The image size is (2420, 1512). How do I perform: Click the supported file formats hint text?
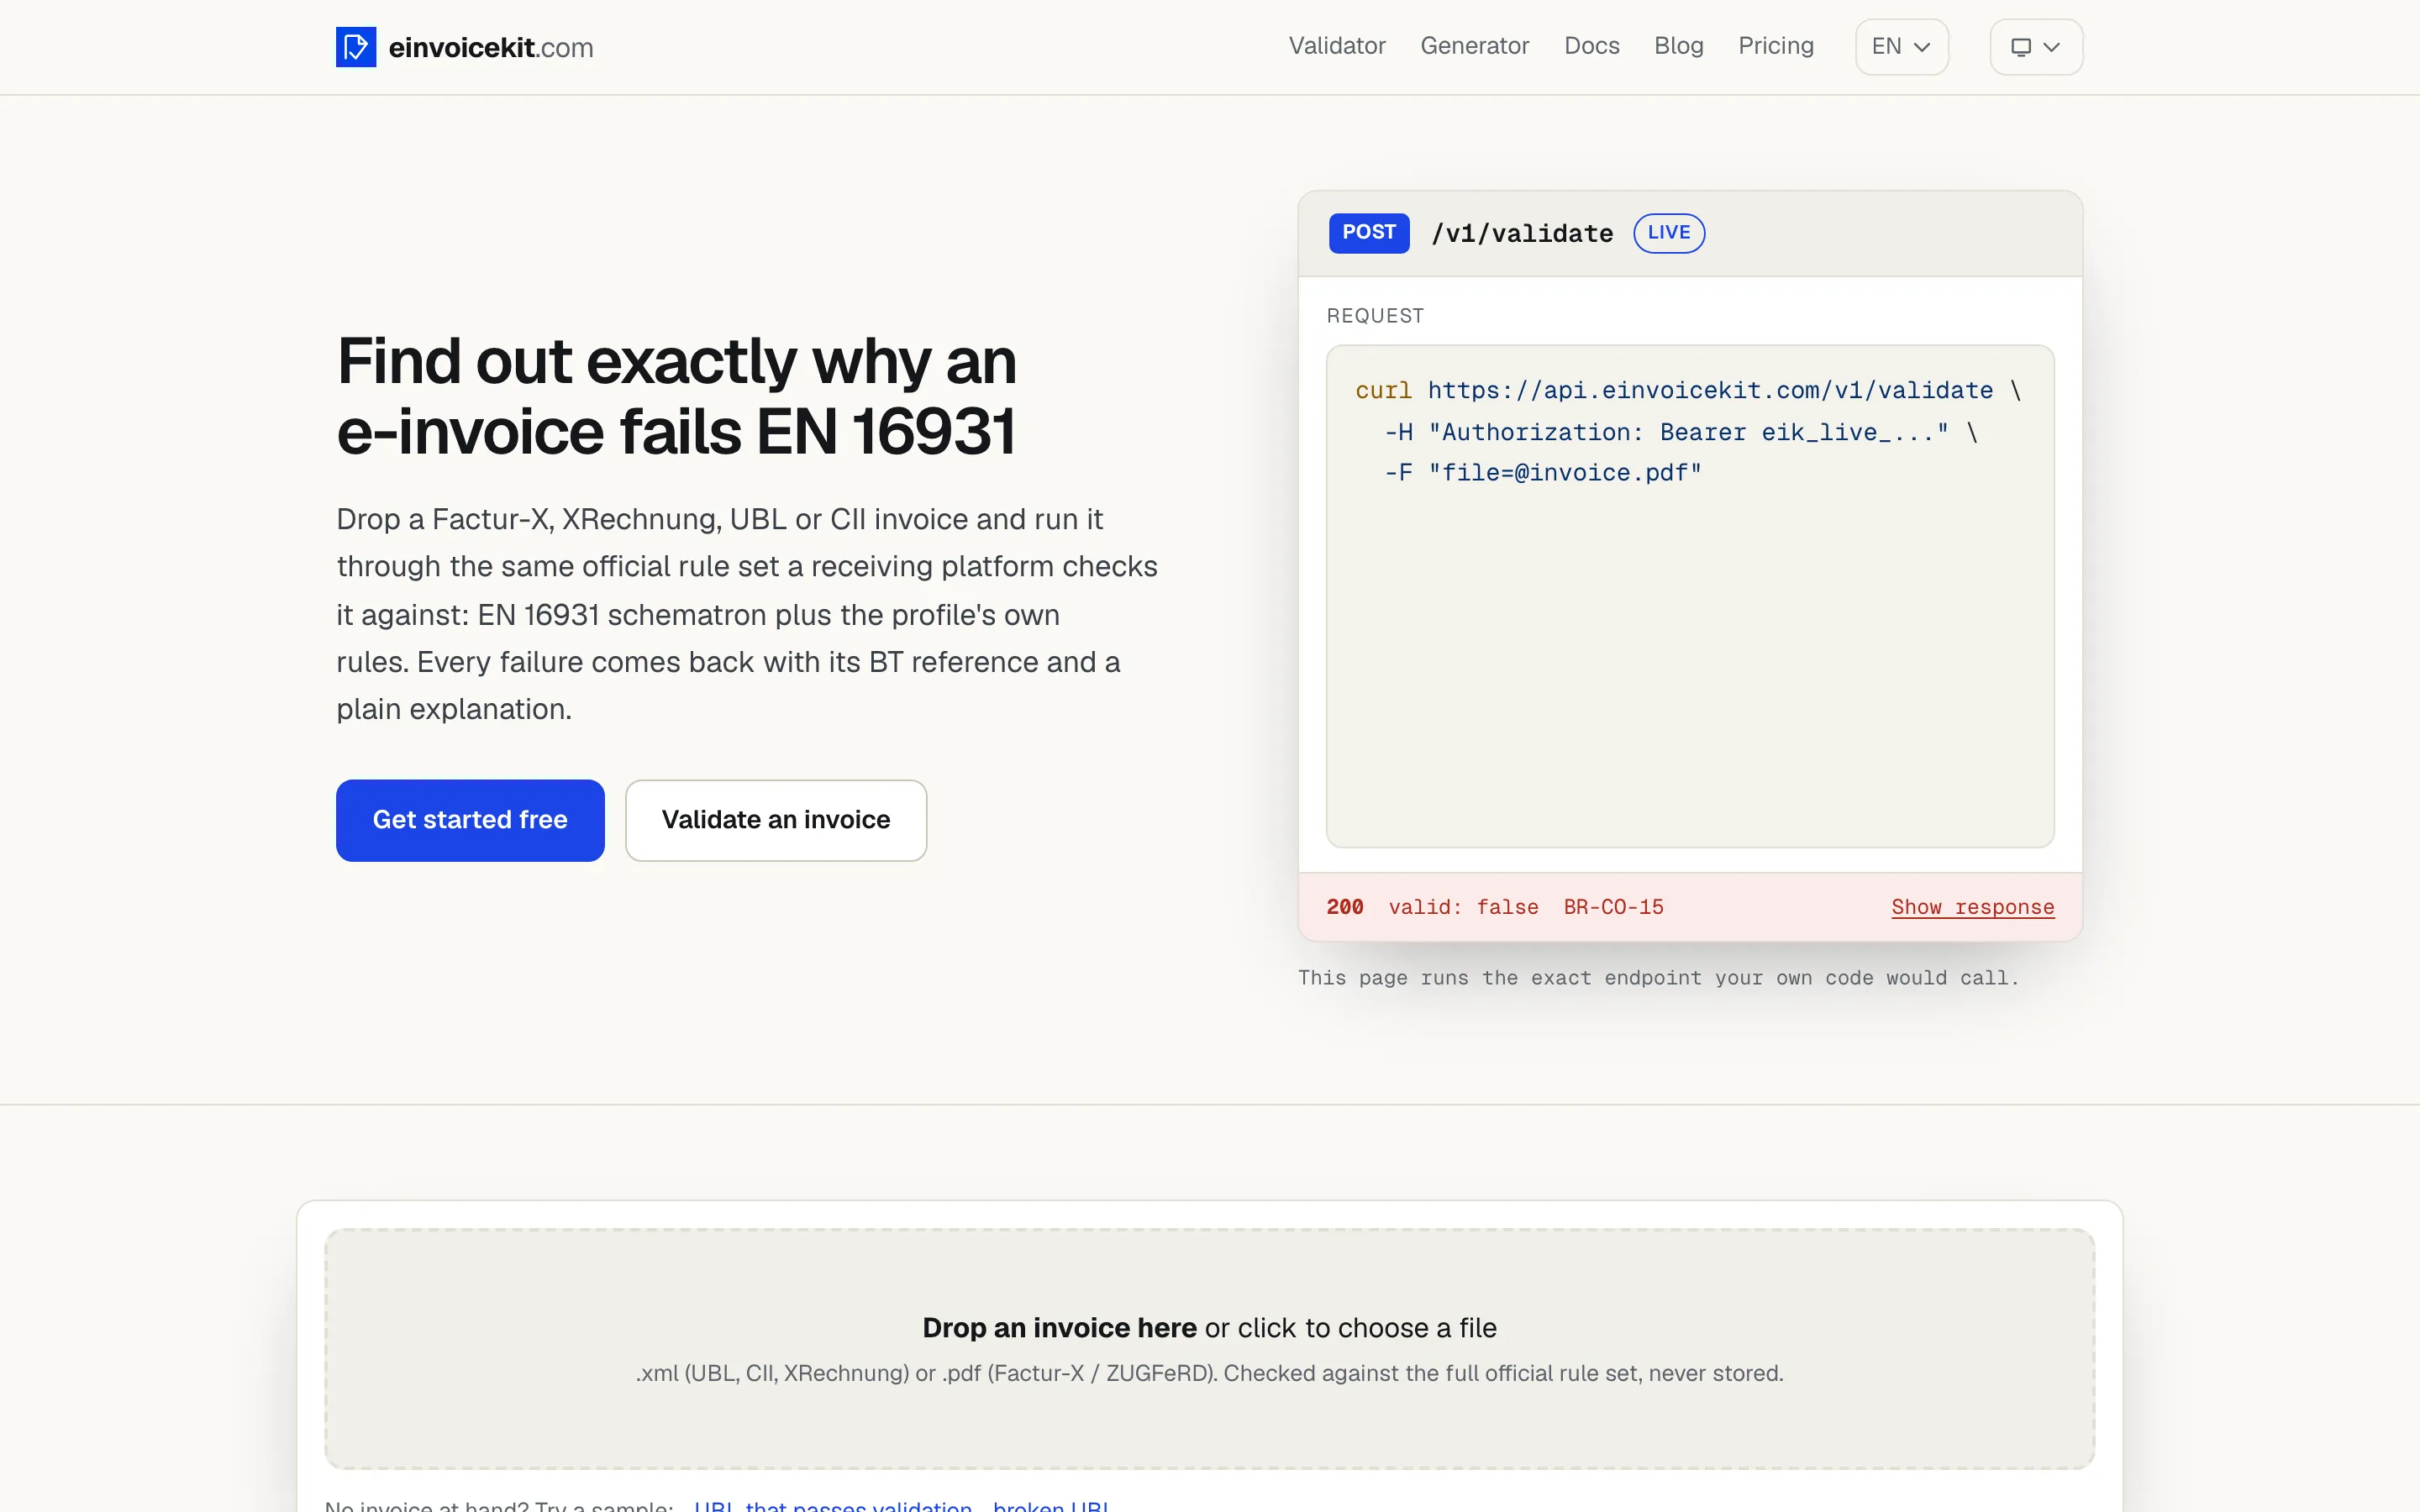[x=1209, y=1373]
